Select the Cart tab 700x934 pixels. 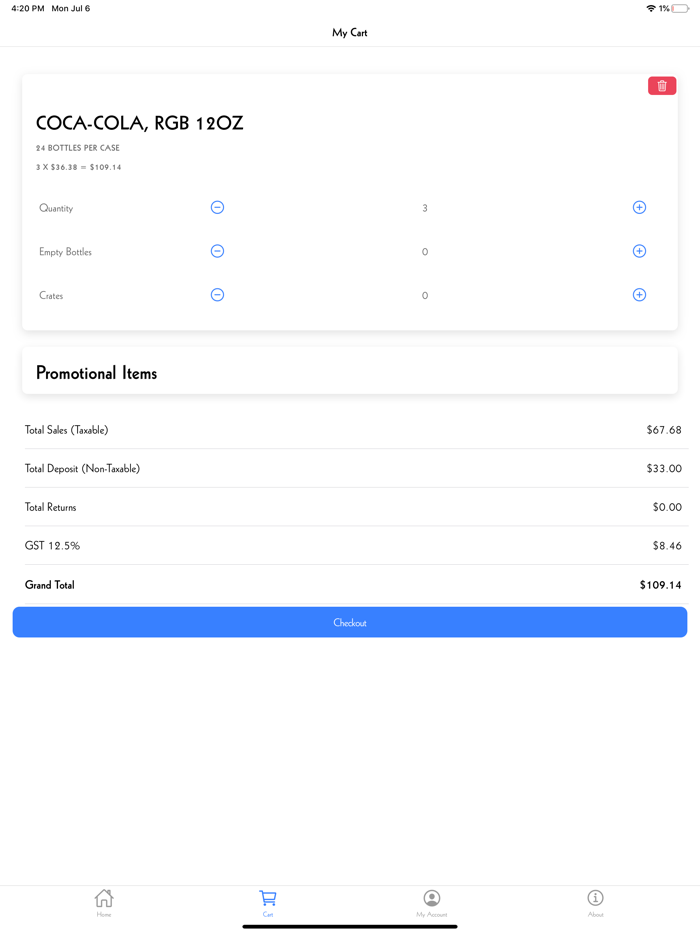(268, 902)
